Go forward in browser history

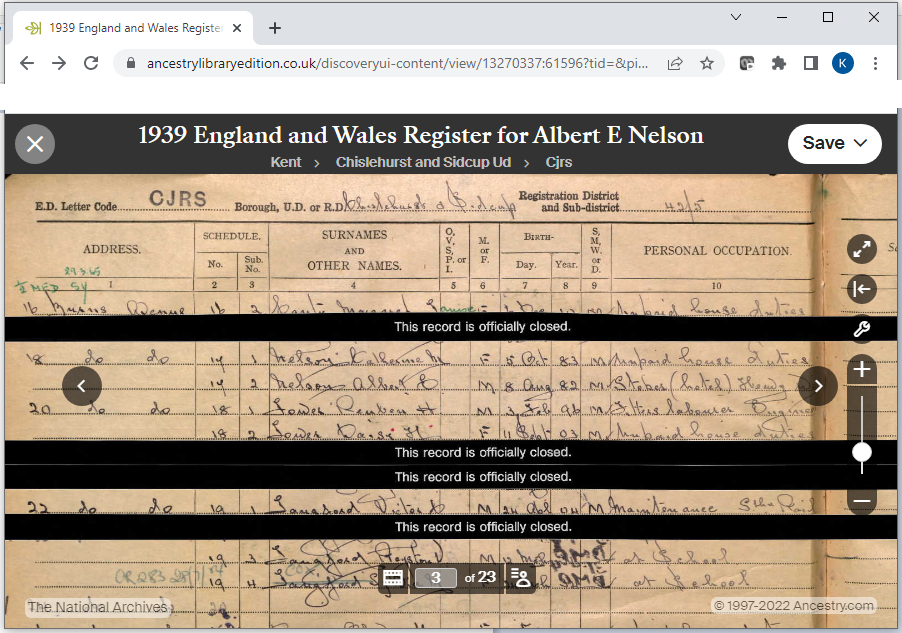[x=59, y=63]
